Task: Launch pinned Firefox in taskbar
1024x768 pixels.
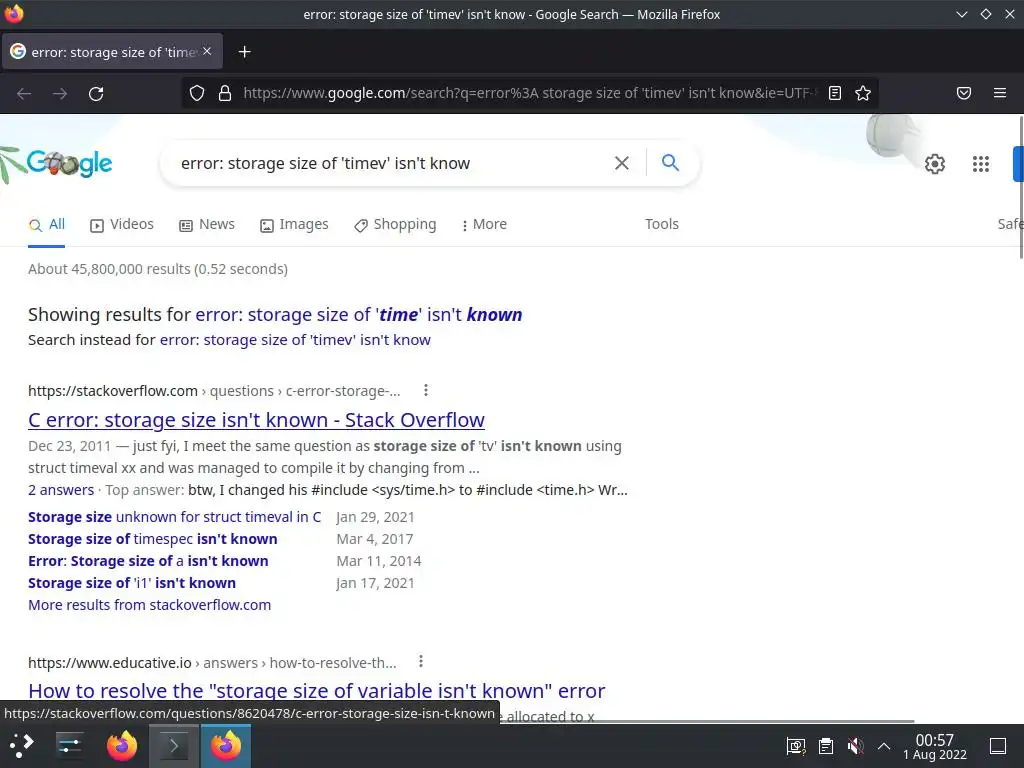Action: (x=122, y=745)
